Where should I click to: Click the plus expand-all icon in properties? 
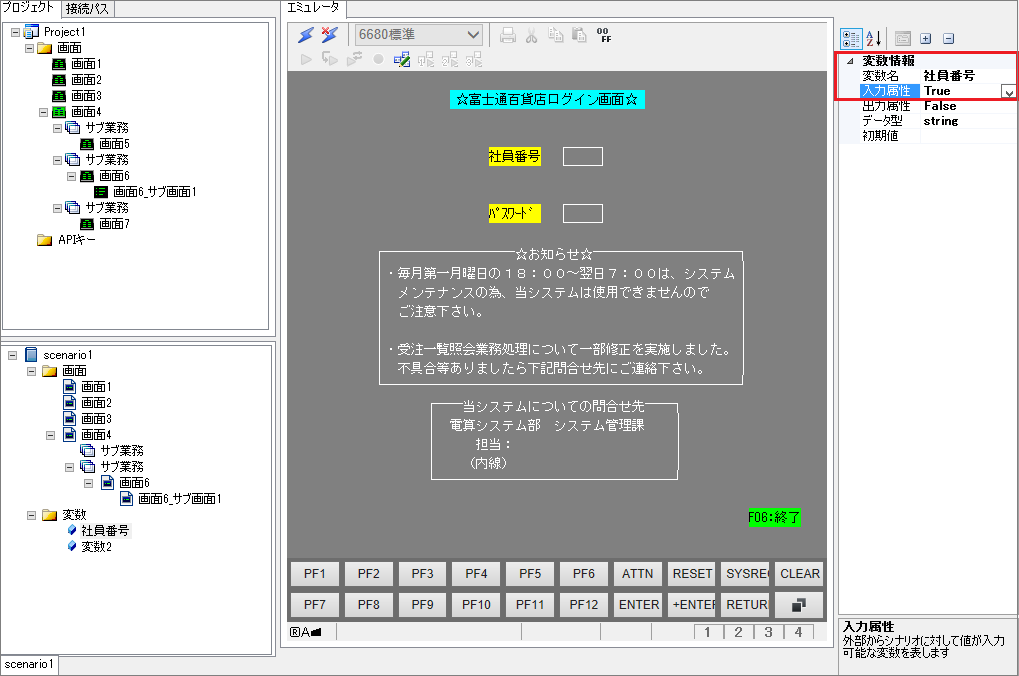926,39
